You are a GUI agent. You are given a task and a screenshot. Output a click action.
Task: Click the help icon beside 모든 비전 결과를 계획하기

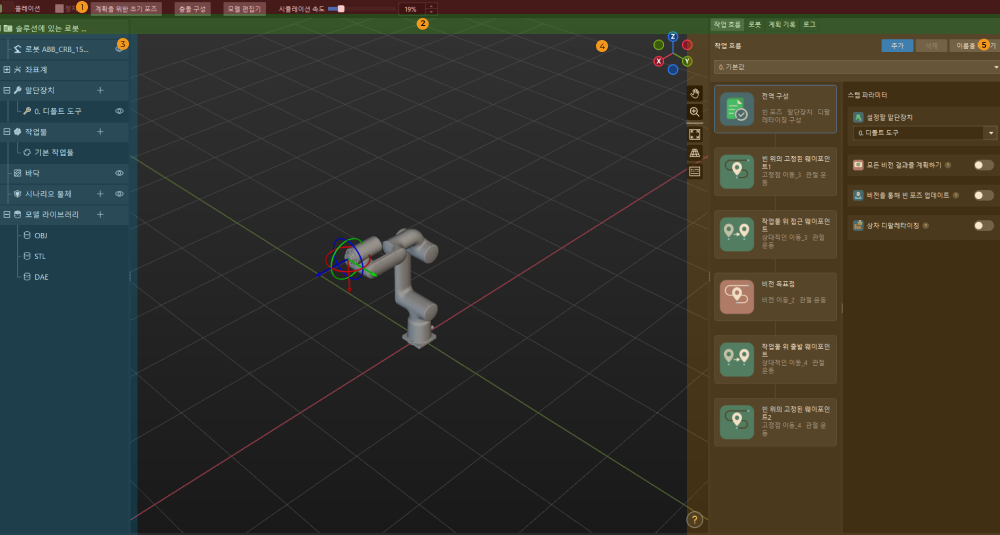point(948,165)
